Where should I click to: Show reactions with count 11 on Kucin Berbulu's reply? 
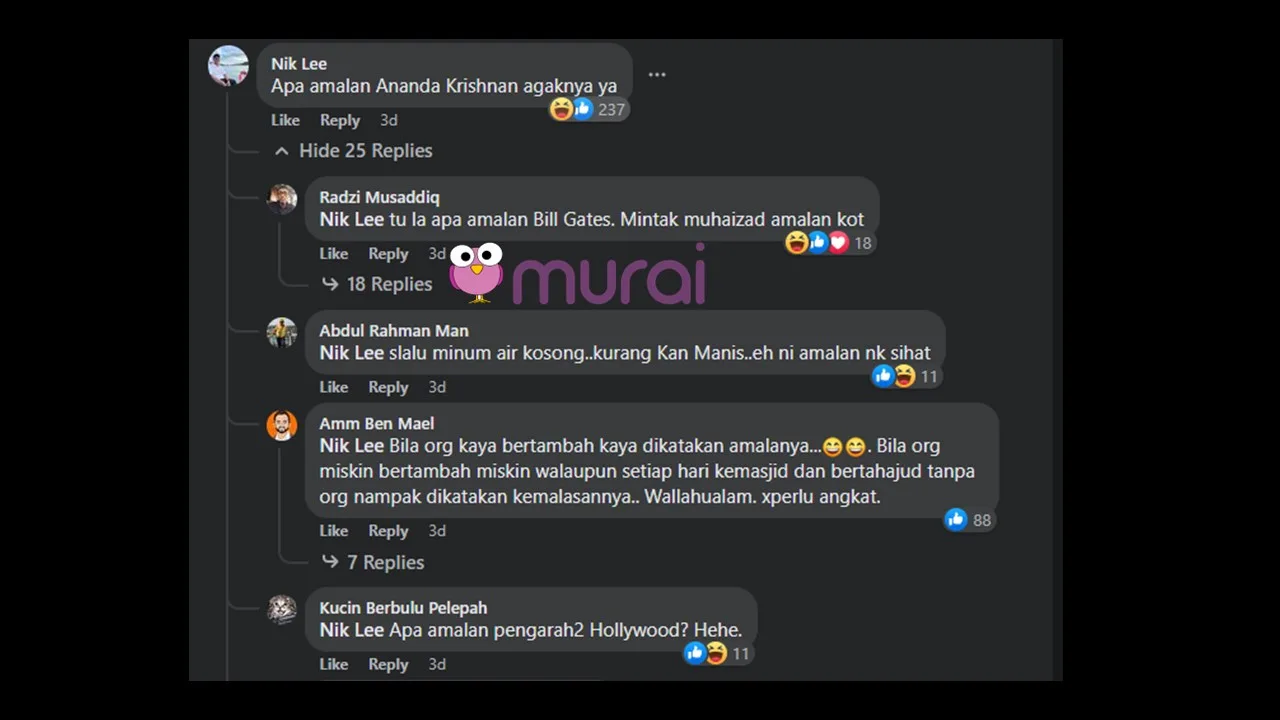pyautogui.click(x=717, y=654)
